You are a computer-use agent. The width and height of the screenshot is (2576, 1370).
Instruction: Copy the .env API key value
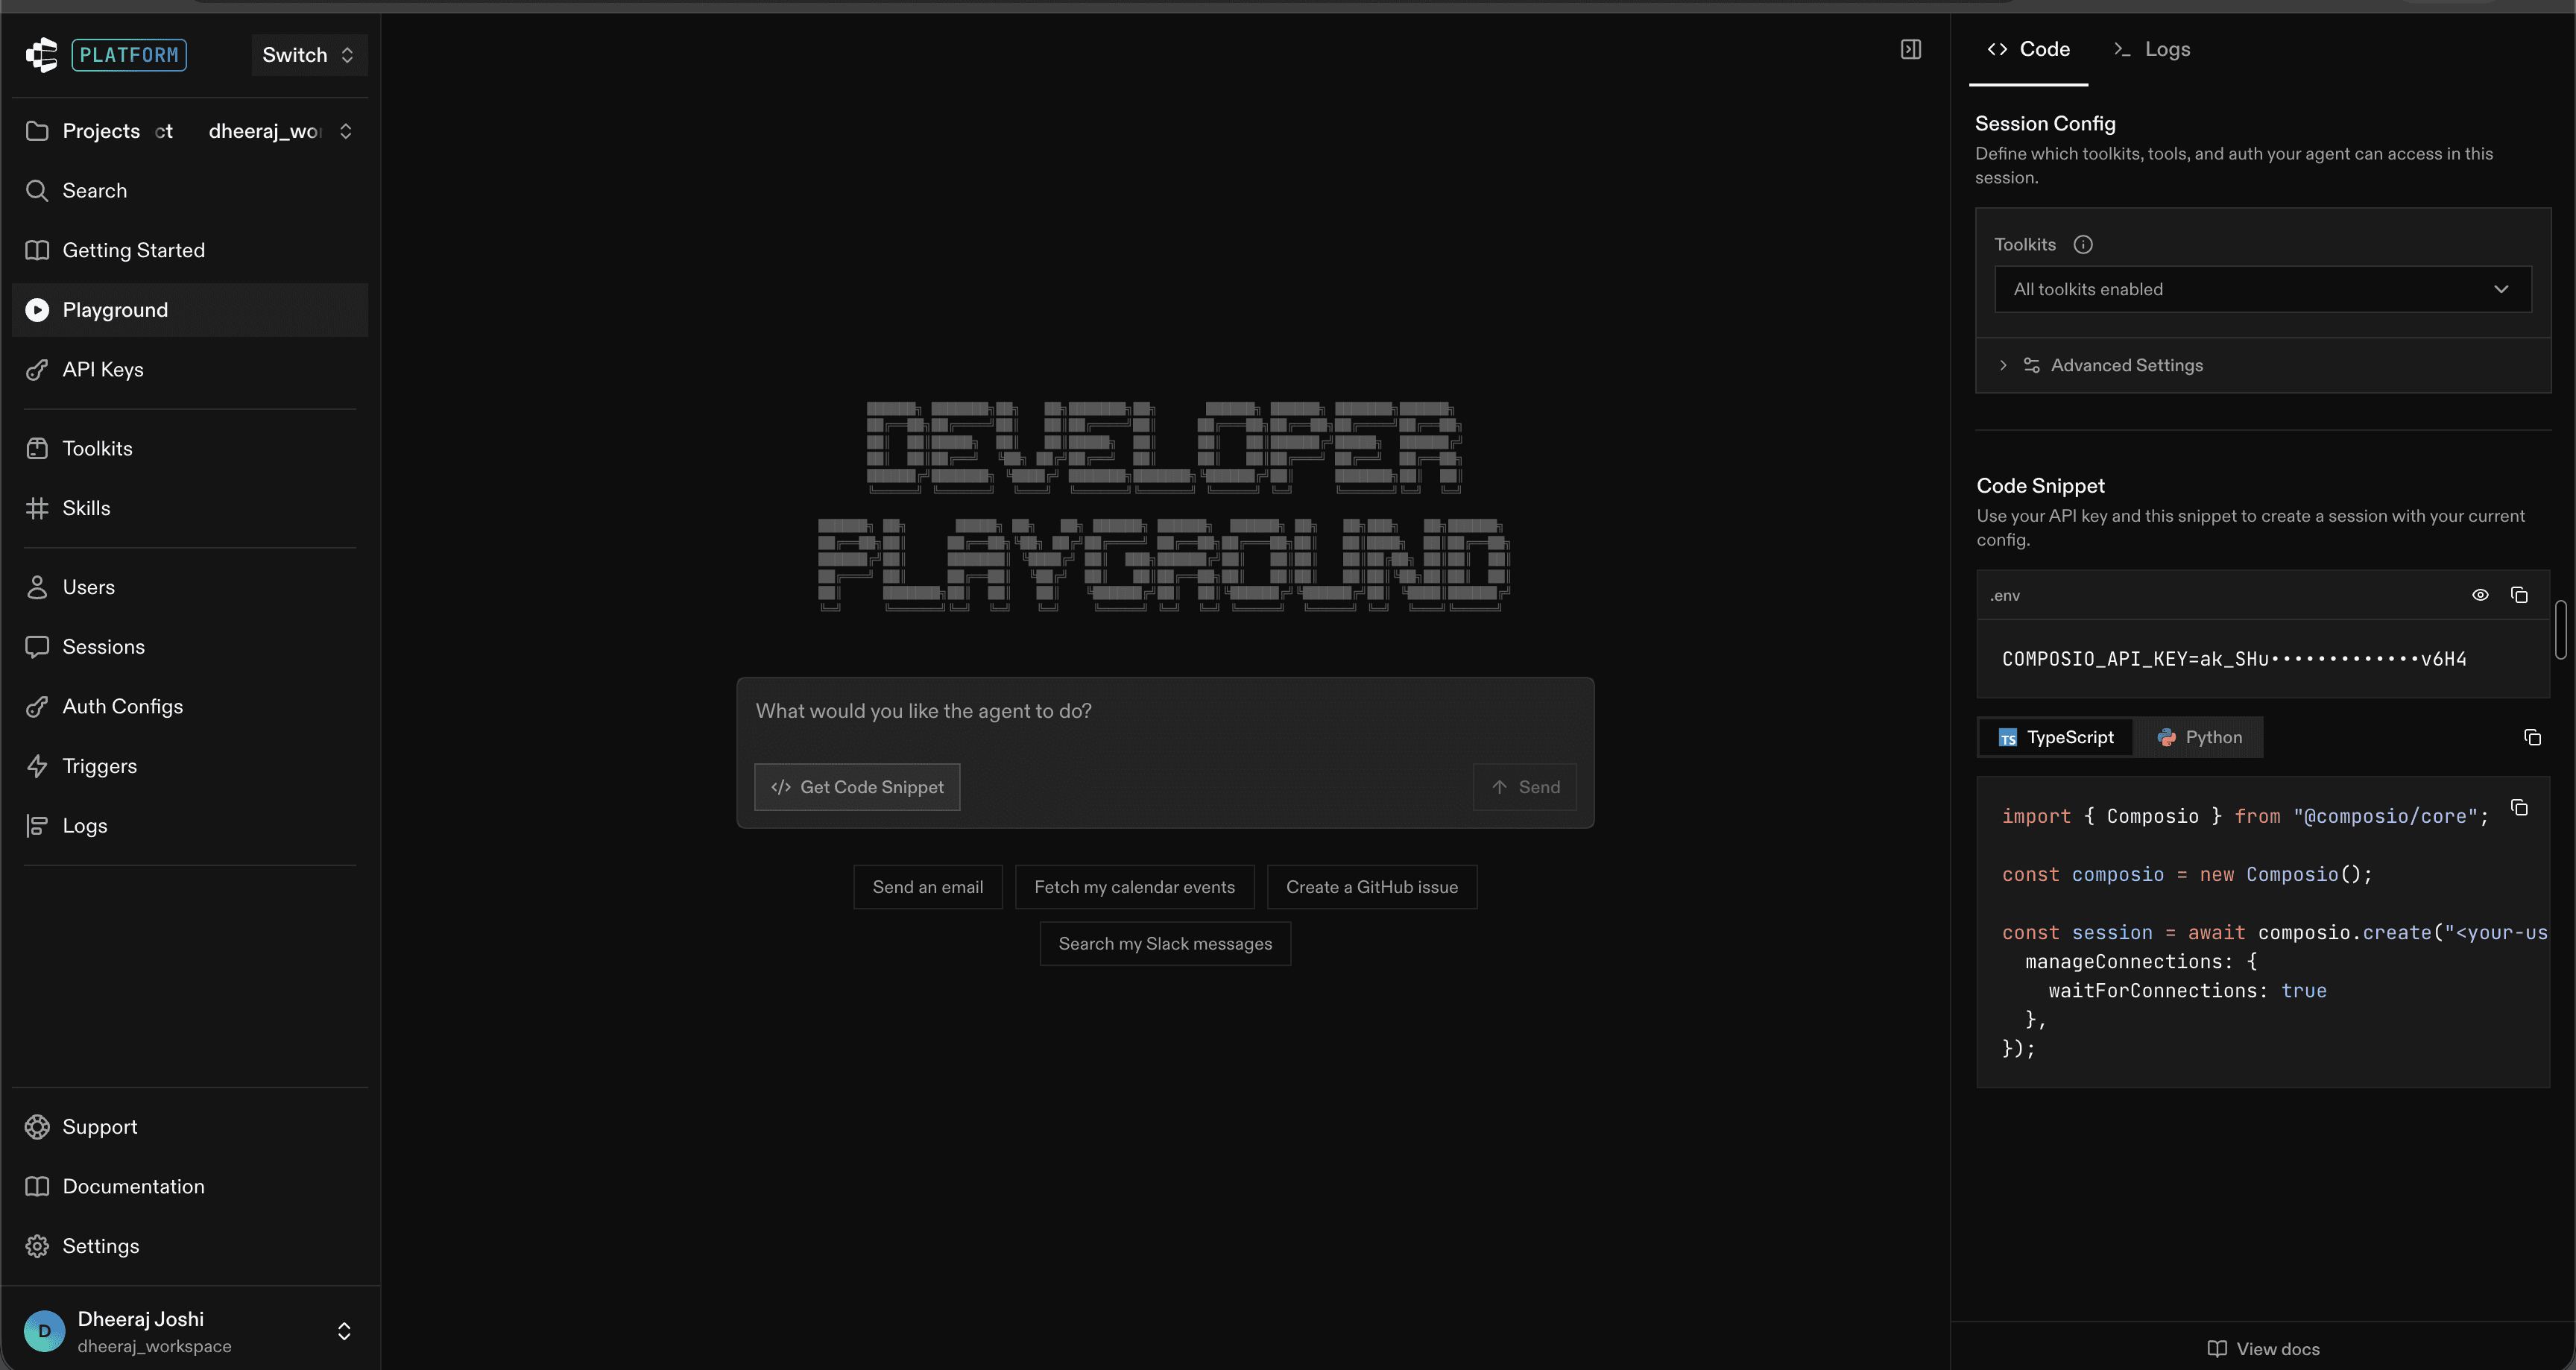click(2519, 595)
